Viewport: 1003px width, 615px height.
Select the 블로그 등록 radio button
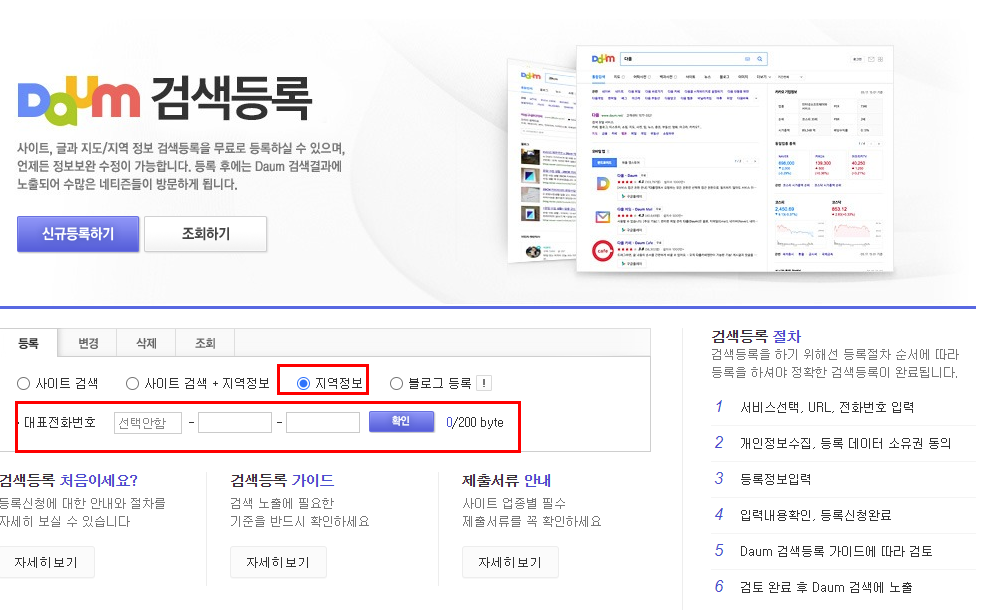pyautogui.click(x=397, y=383)
